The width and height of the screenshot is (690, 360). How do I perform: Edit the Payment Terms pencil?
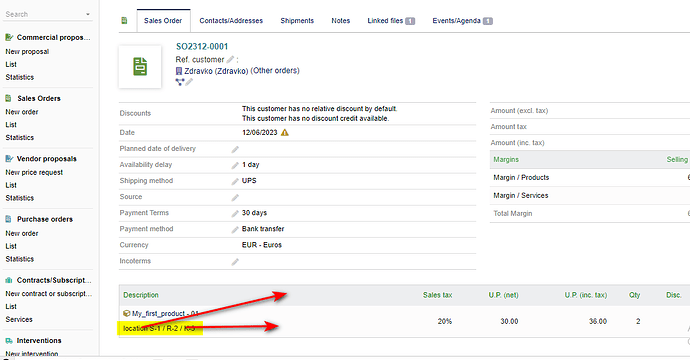click(235, 213)
